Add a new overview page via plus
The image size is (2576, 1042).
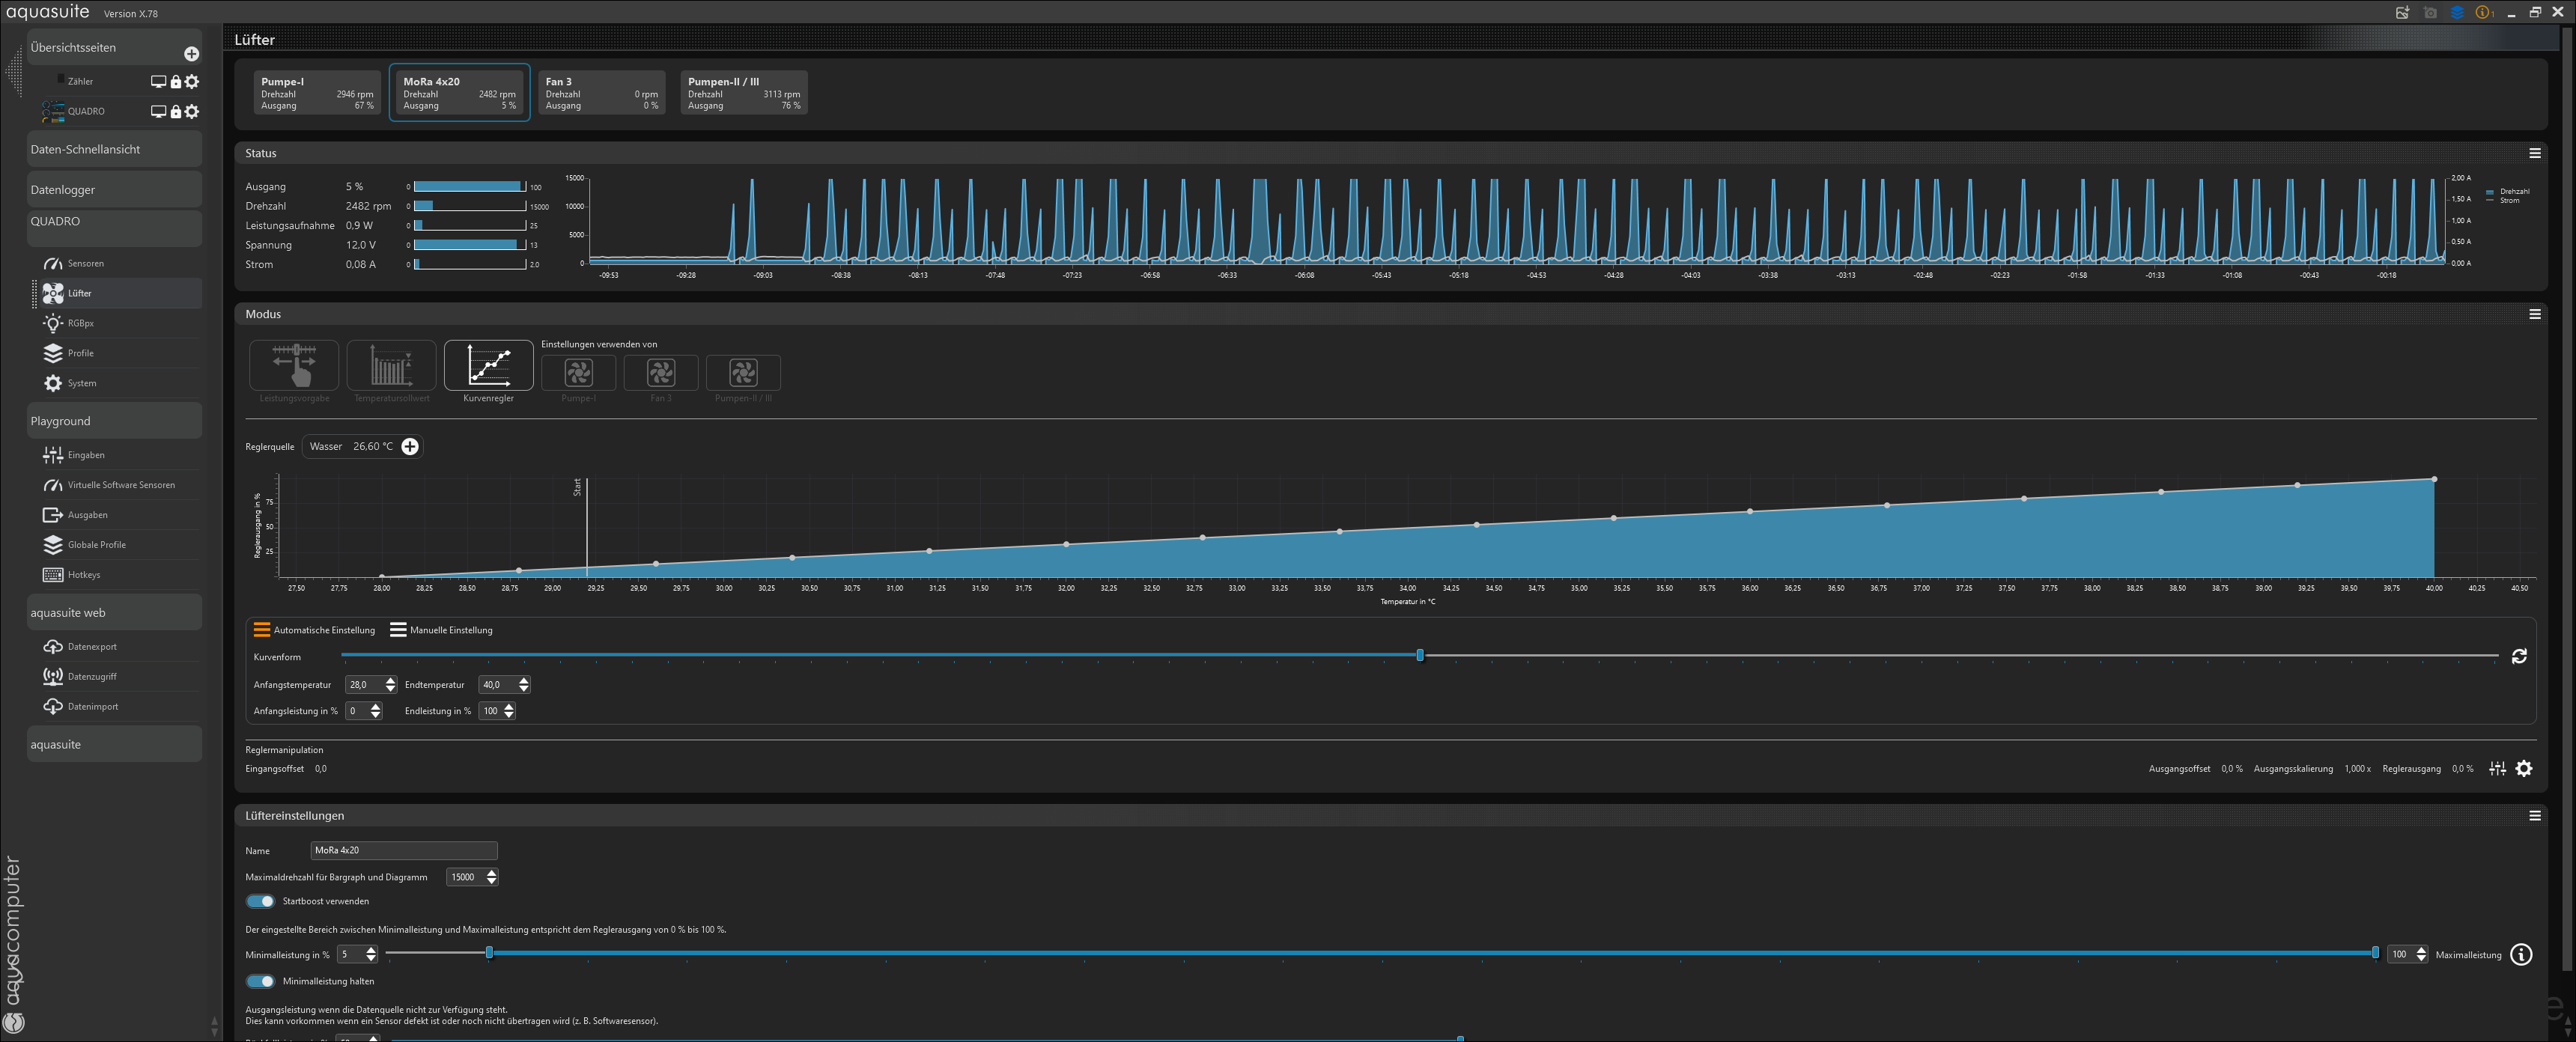(x=191, y=54)
